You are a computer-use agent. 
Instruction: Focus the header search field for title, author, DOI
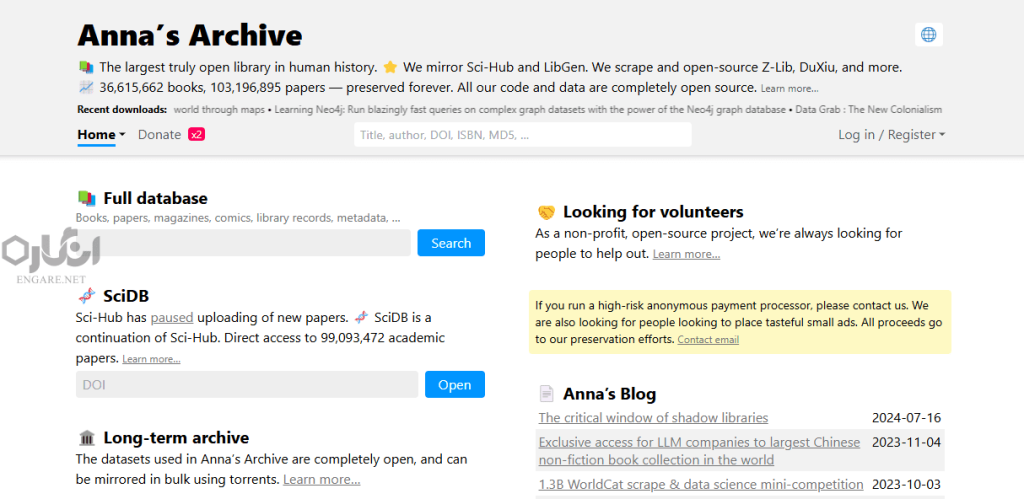522,135
